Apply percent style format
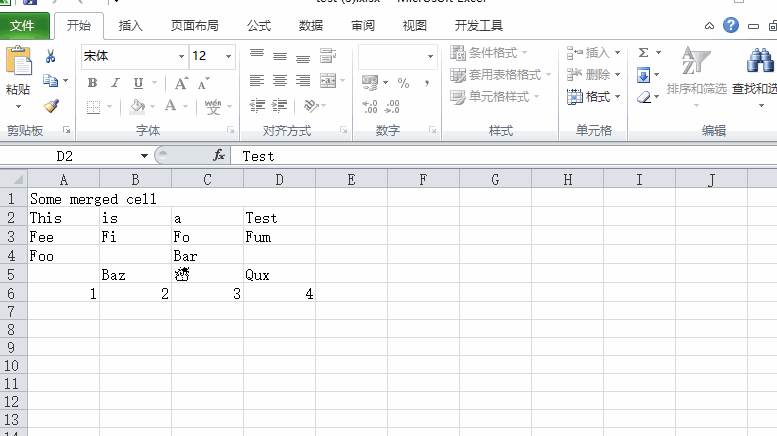777x436 pixels. coord(403,83)
